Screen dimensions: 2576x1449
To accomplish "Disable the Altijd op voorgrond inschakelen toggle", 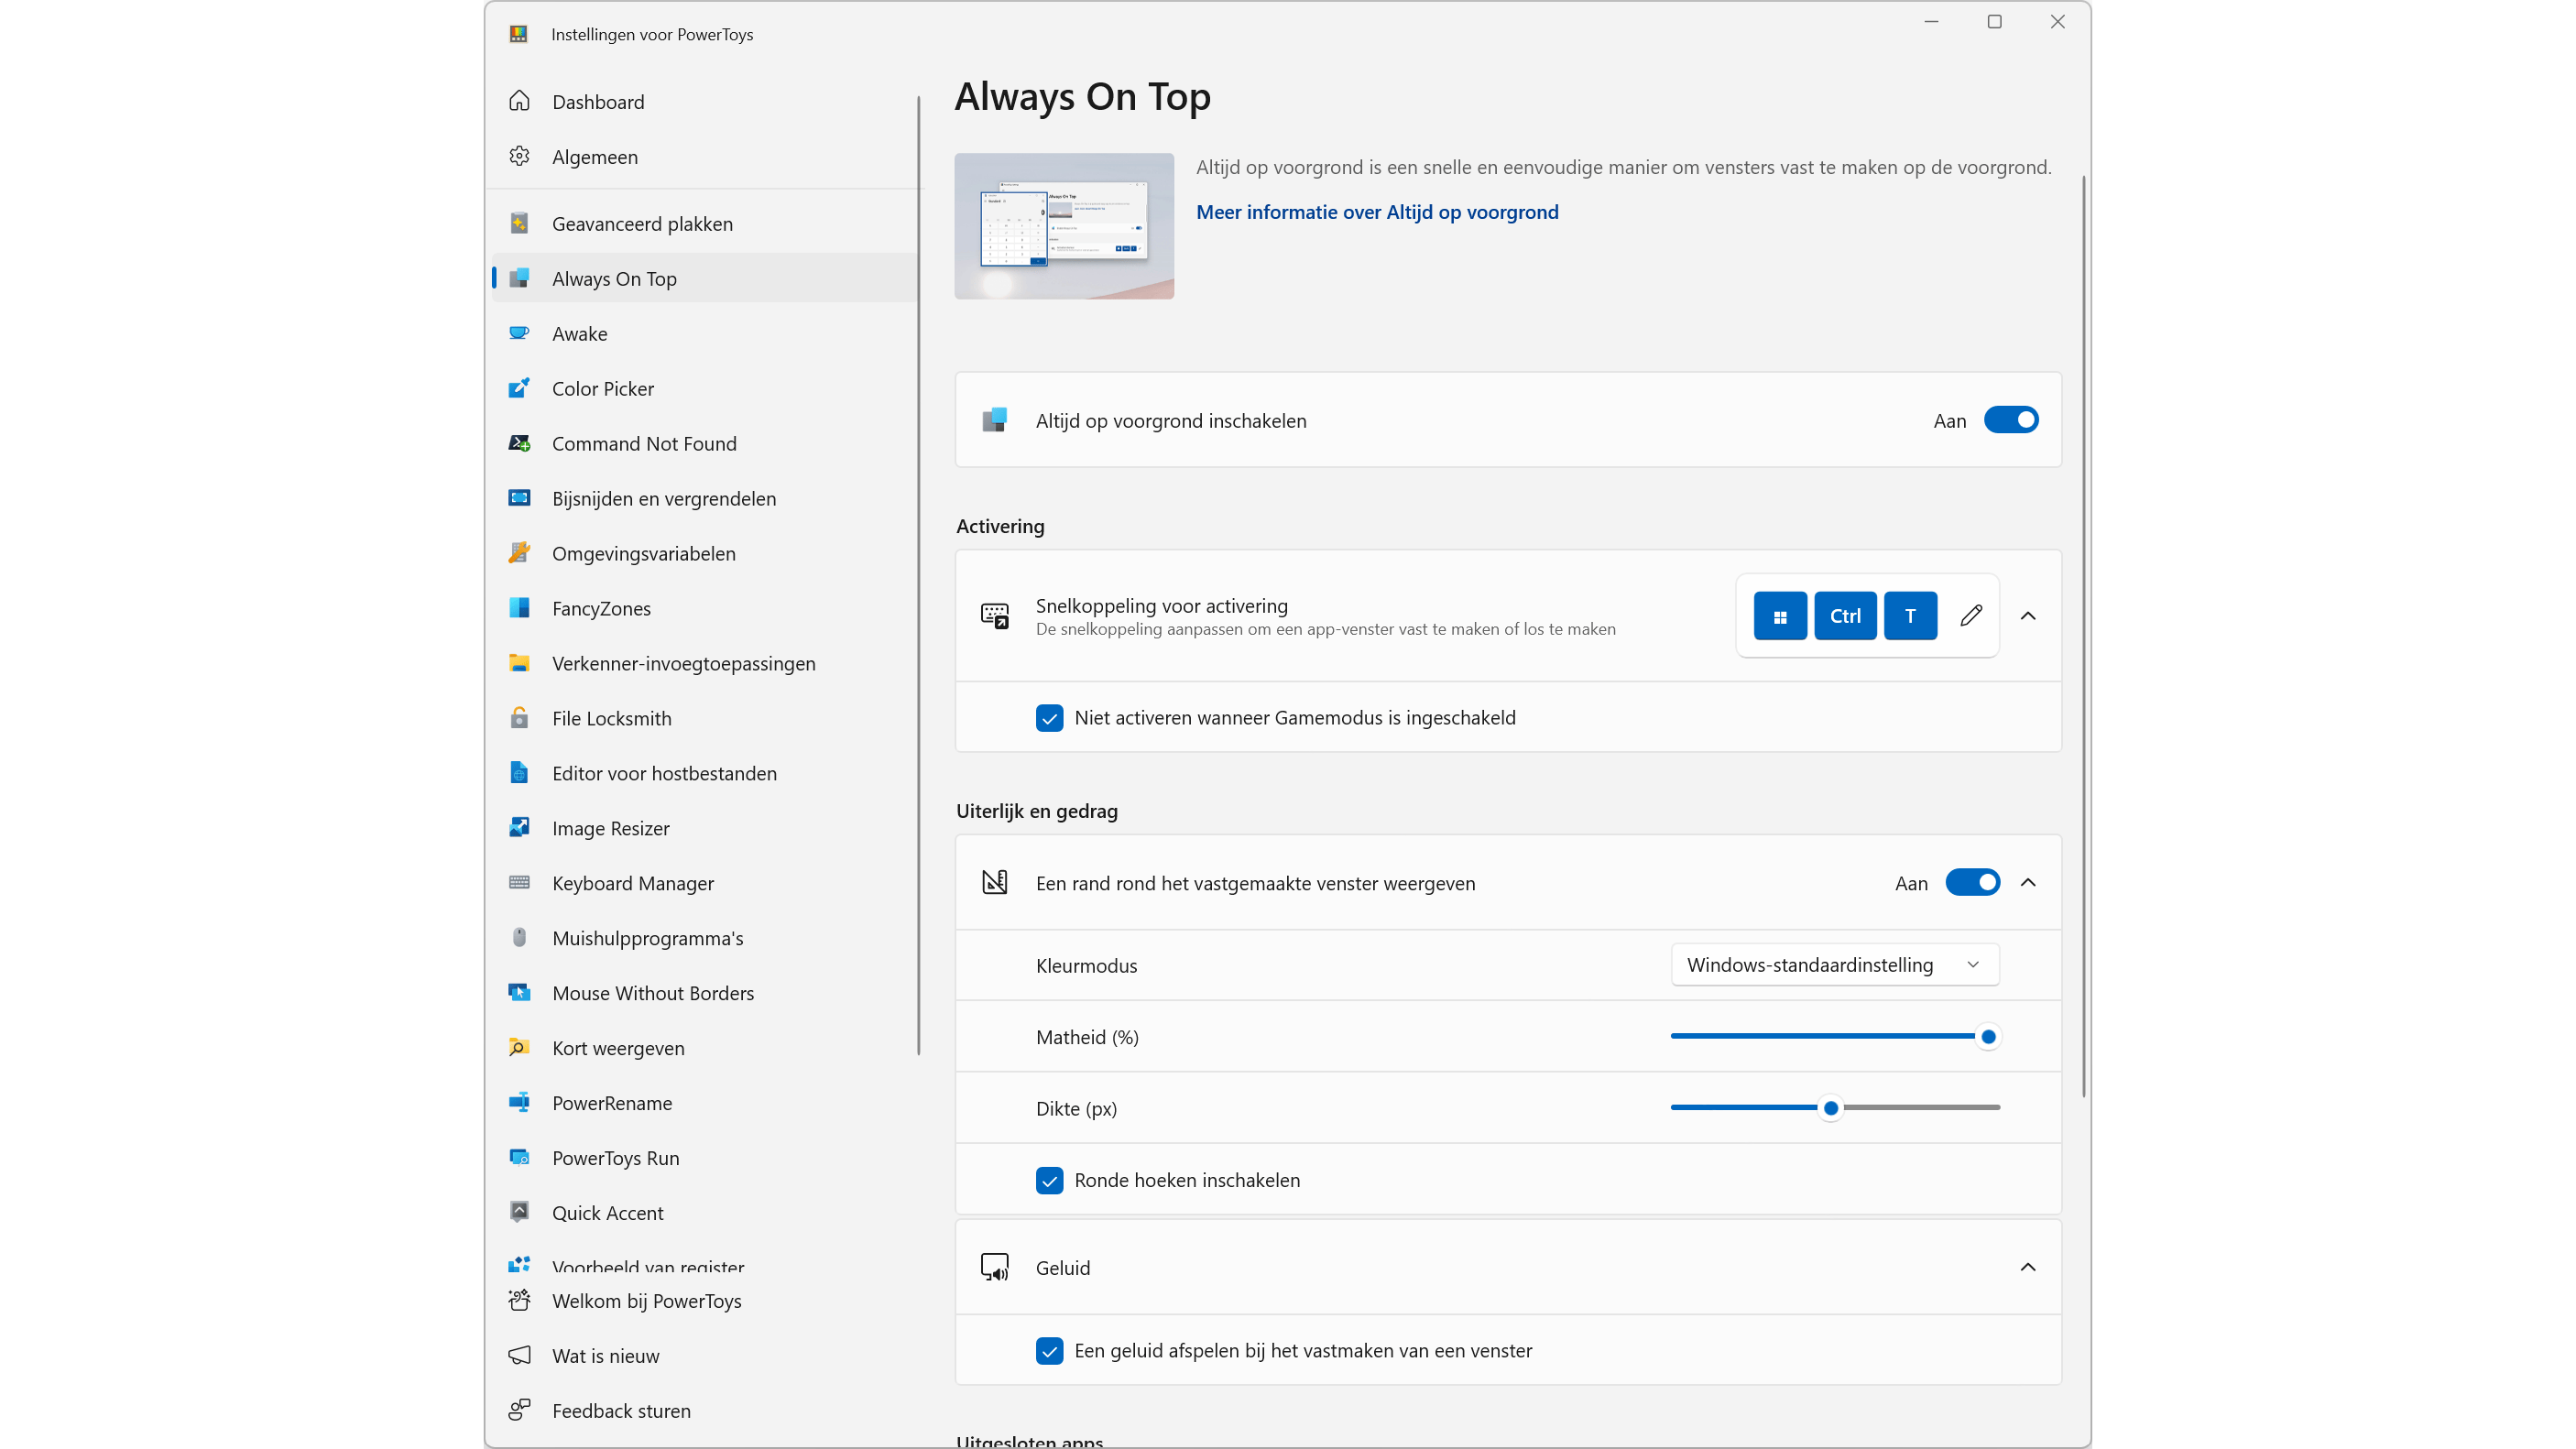I will pyautogui.click(x=2011, y=420).
